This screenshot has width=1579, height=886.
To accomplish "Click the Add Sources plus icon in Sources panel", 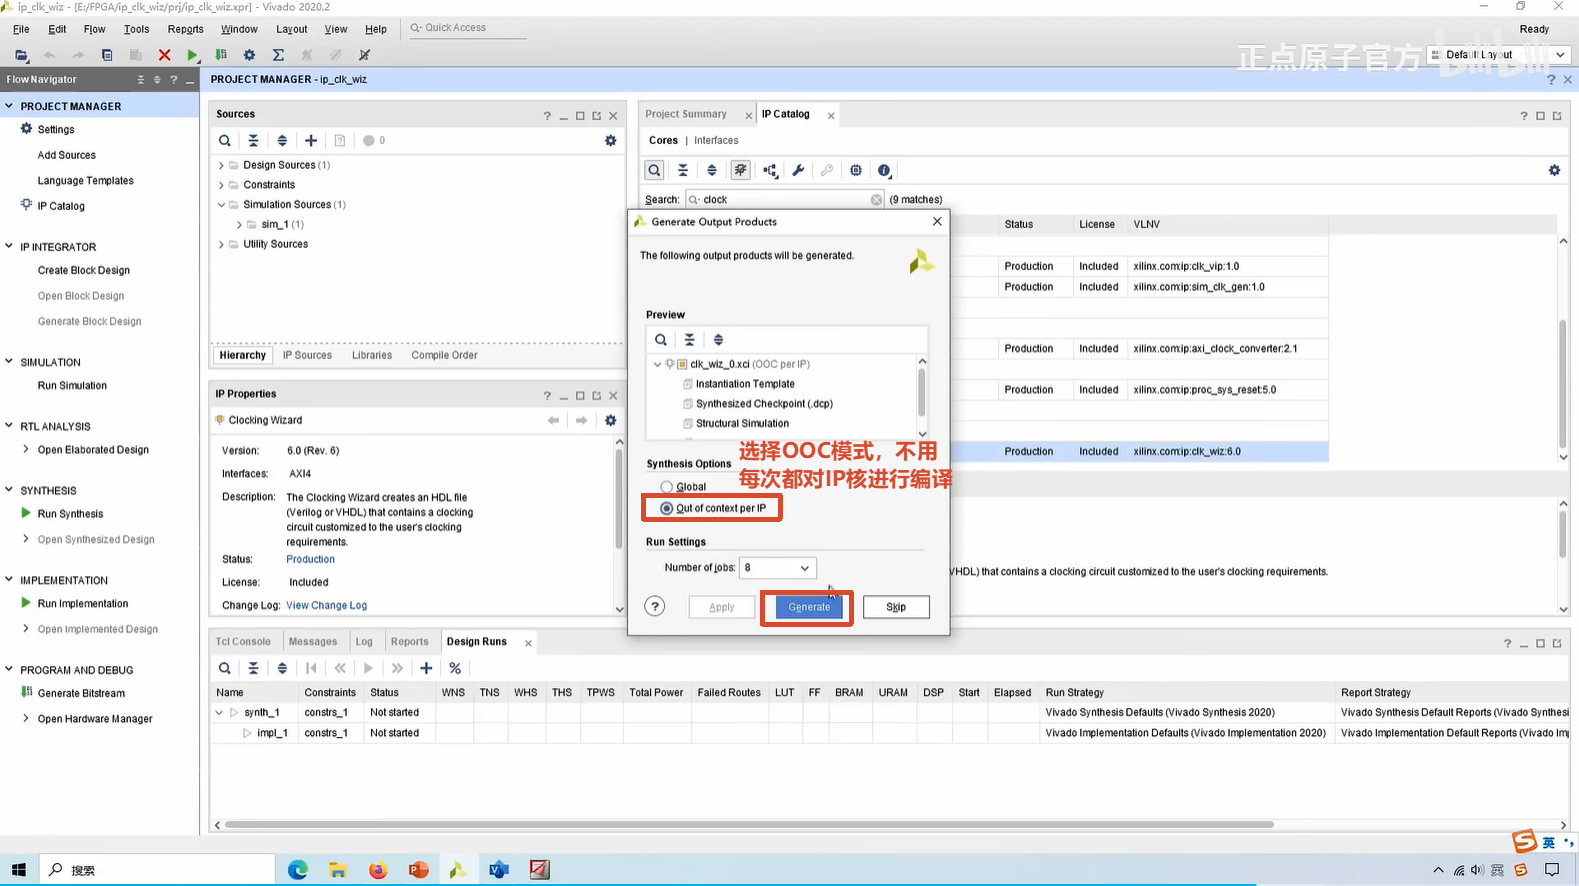I will point(311,141).
